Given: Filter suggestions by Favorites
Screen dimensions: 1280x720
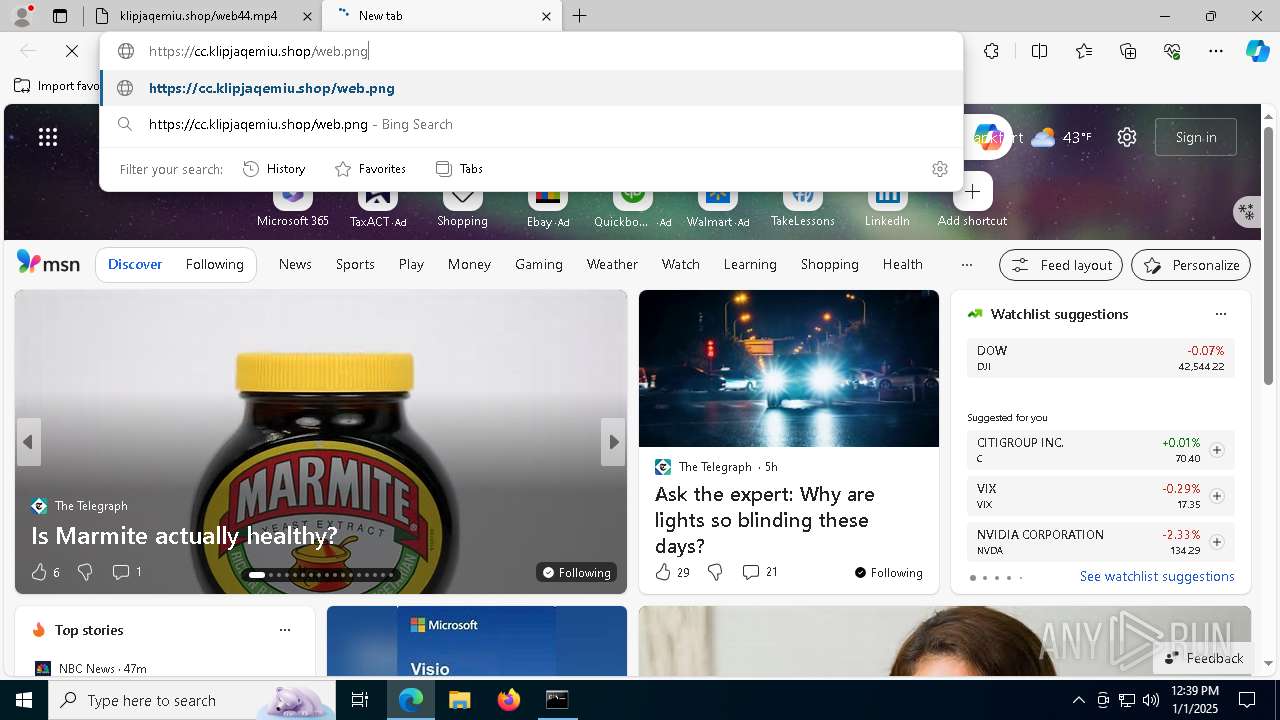Looking at the screenshot, I should pyautogui.click(x=370, y=169).
